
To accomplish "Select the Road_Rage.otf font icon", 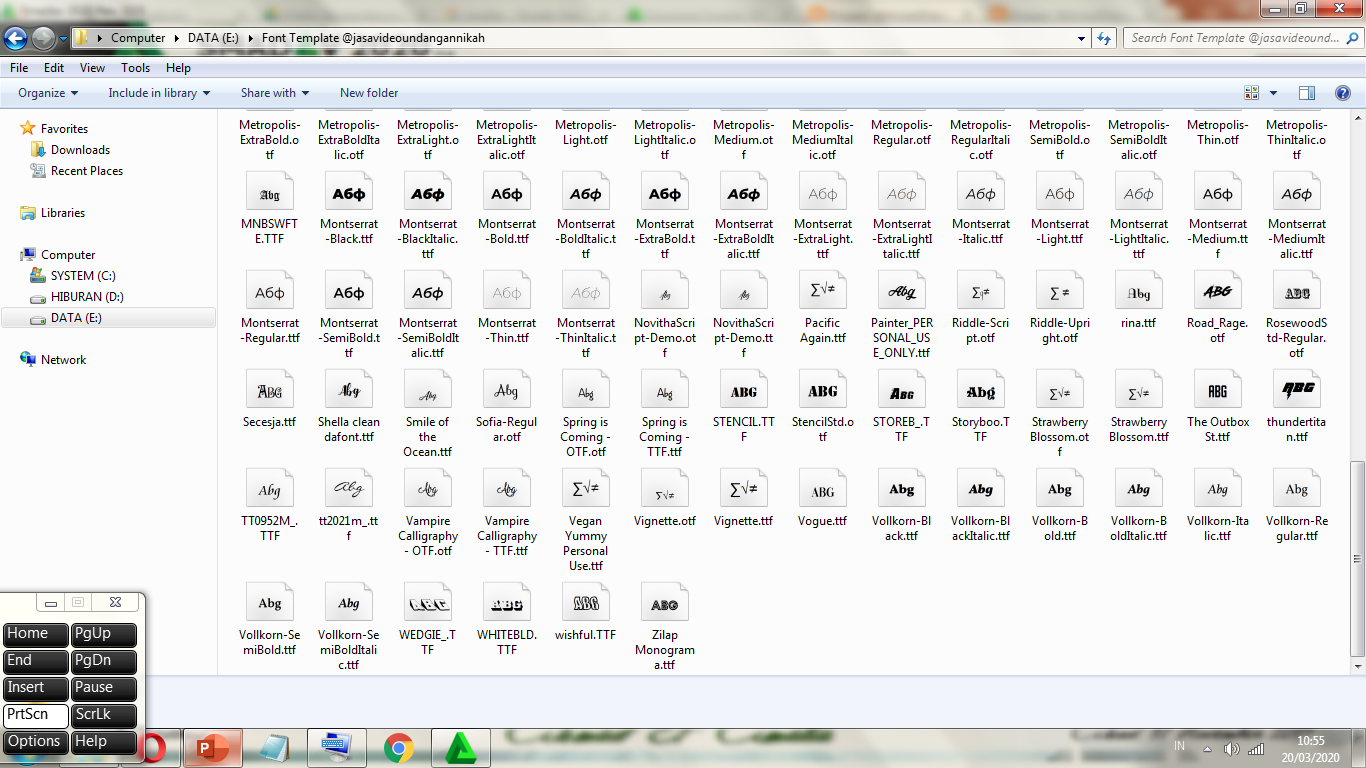I will [1218, 291].
